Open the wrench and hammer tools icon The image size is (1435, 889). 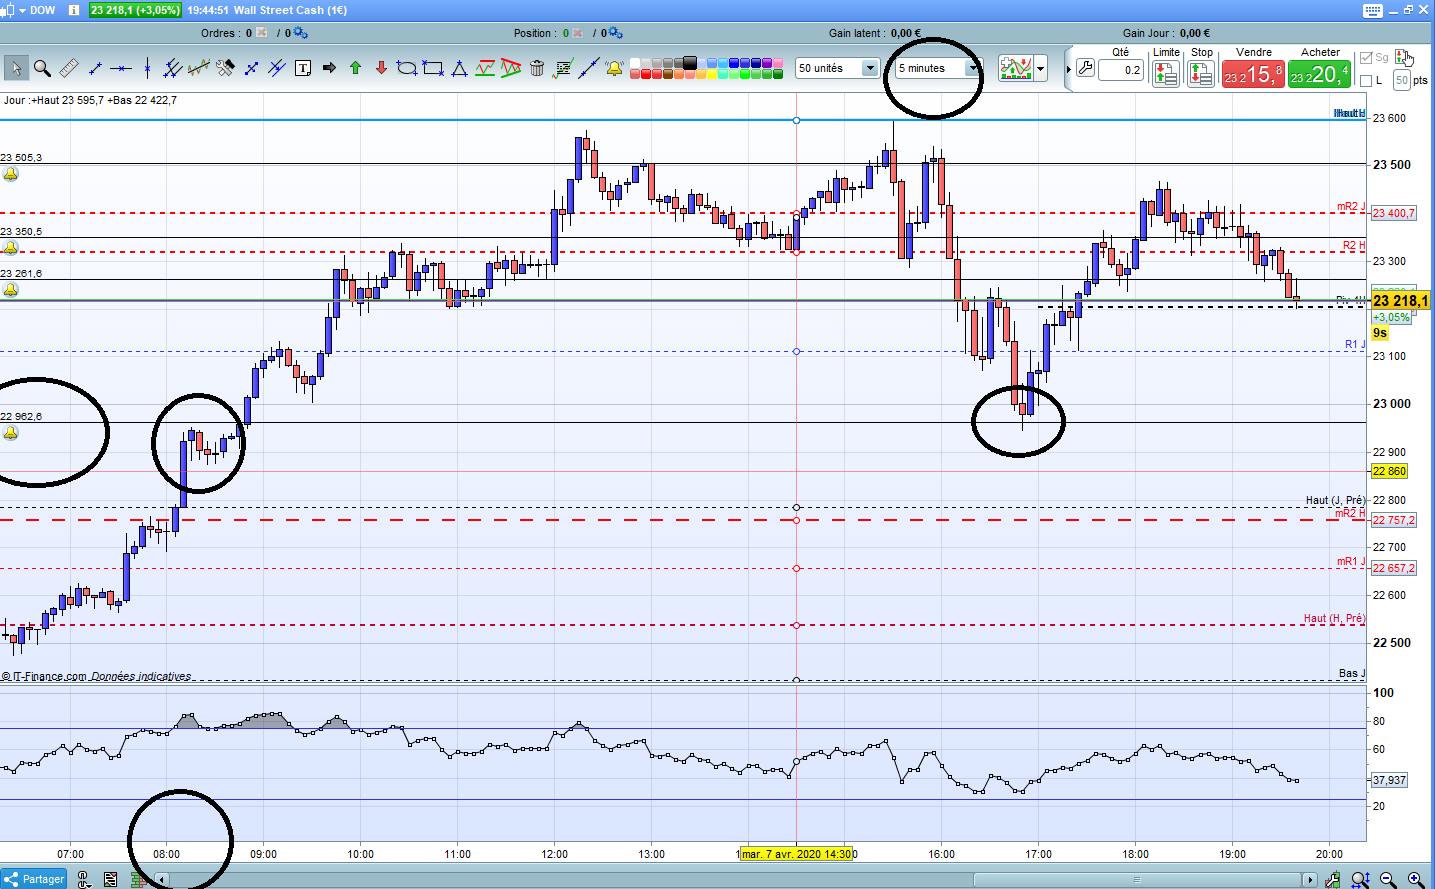[x=225, y=68]
